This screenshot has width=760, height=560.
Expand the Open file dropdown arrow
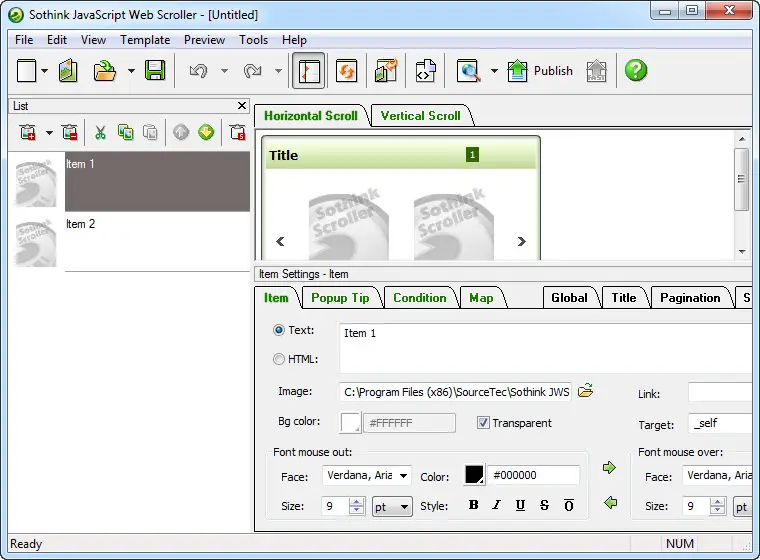tap(131, 71)
